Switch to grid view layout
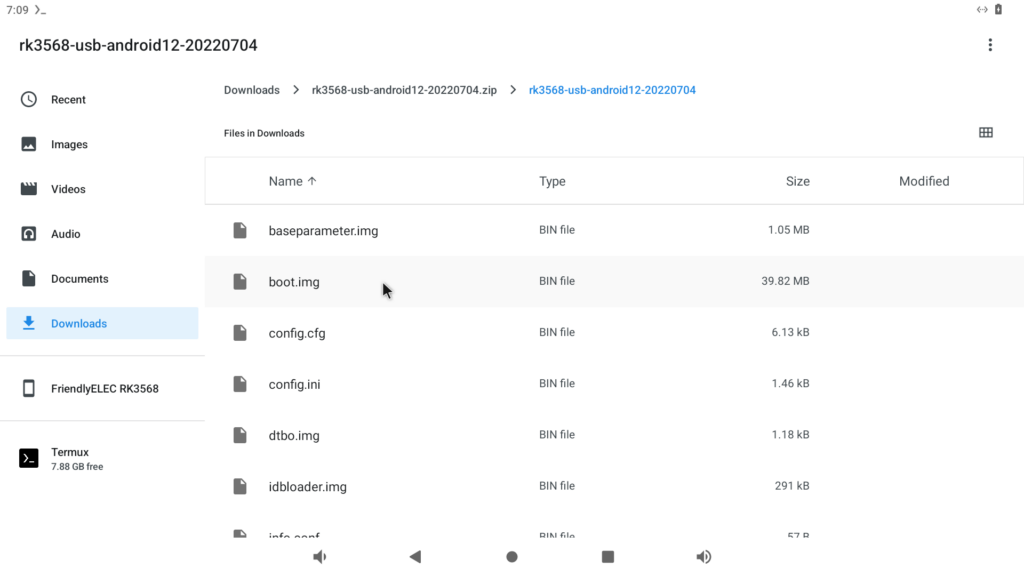Screen dimensions: 1024x576 [985, 133]
